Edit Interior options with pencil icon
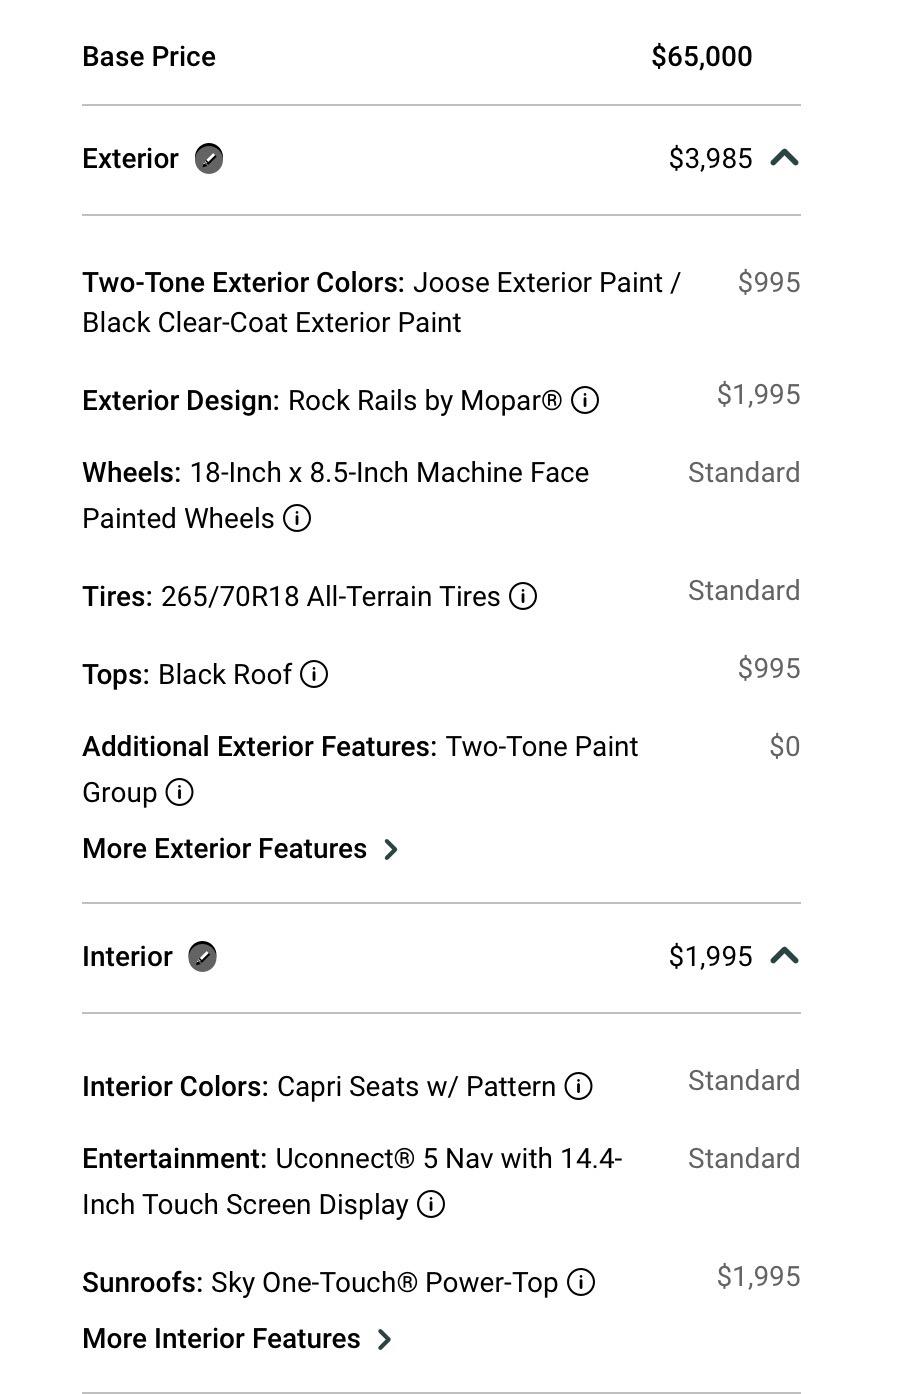This screenshot has width=897, height=1394. tap(202, 957)
